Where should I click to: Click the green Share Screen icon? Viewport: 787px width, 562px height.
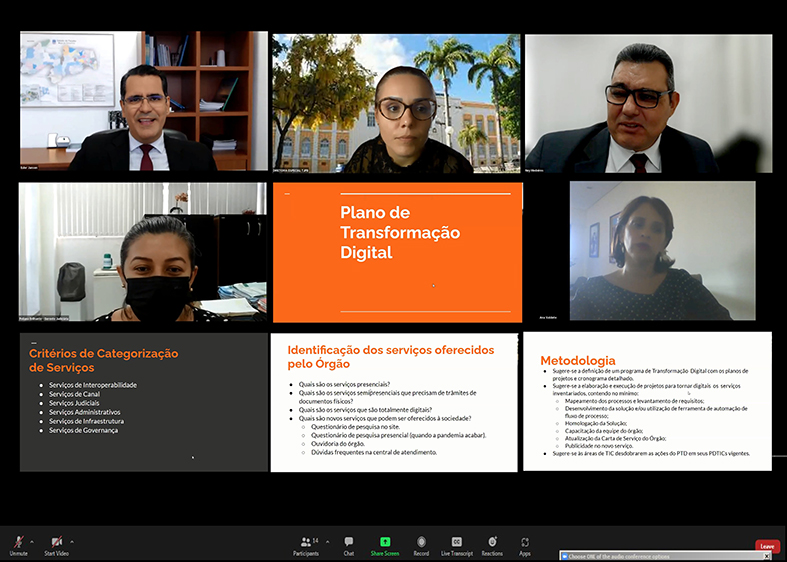(x=385, y=541)
